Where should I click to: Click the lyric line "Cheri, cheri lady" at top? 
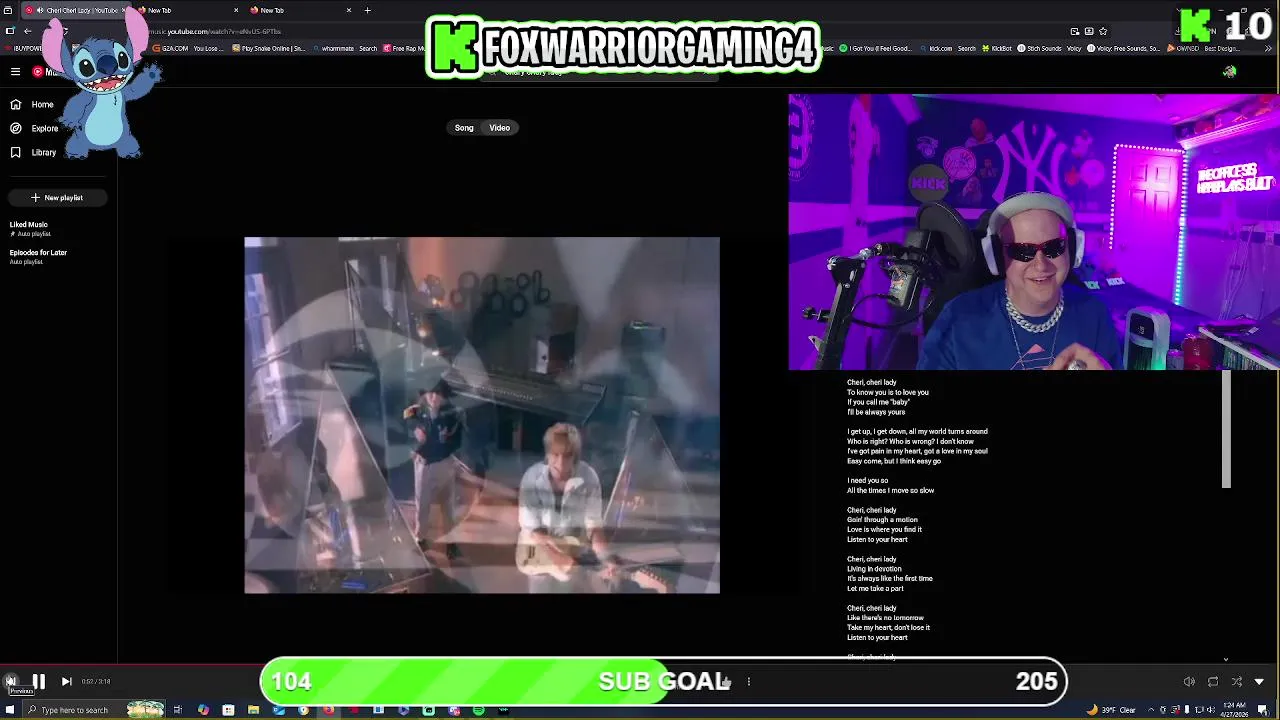tap(871, 382)
